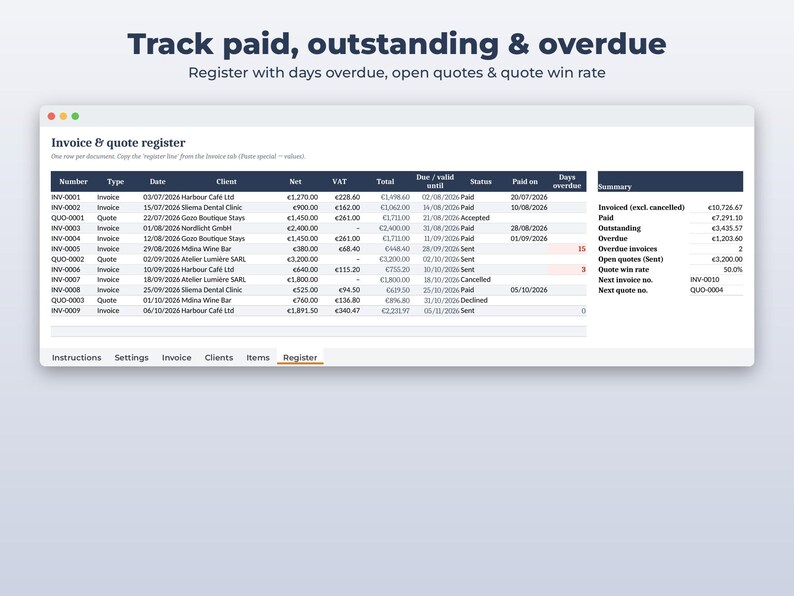This screenshot has width=794, height=596.
Task: Go to the Clients tab
Action: tap(219, 357)
